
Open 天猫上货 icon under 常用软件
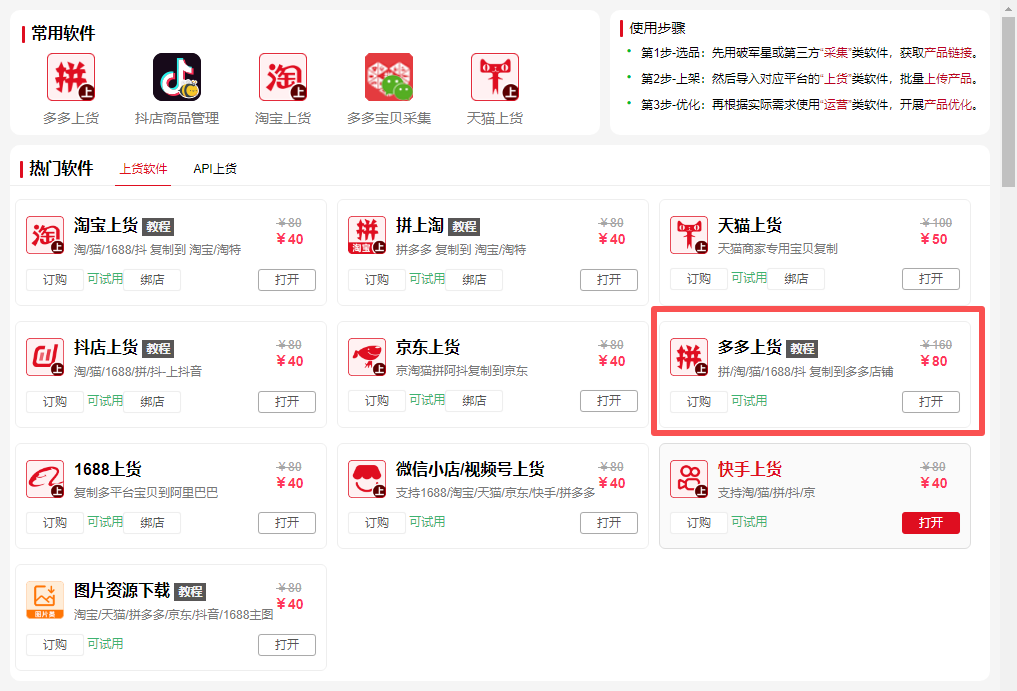coord(495,77)
